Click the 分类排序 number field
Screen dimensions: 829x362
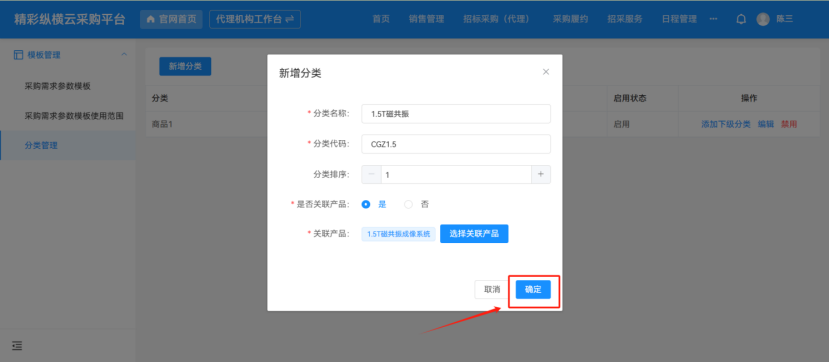[x=456, y=174]
